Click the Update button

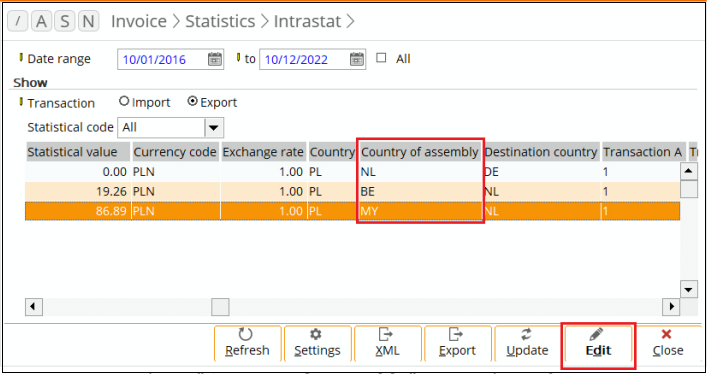[528, 344]
